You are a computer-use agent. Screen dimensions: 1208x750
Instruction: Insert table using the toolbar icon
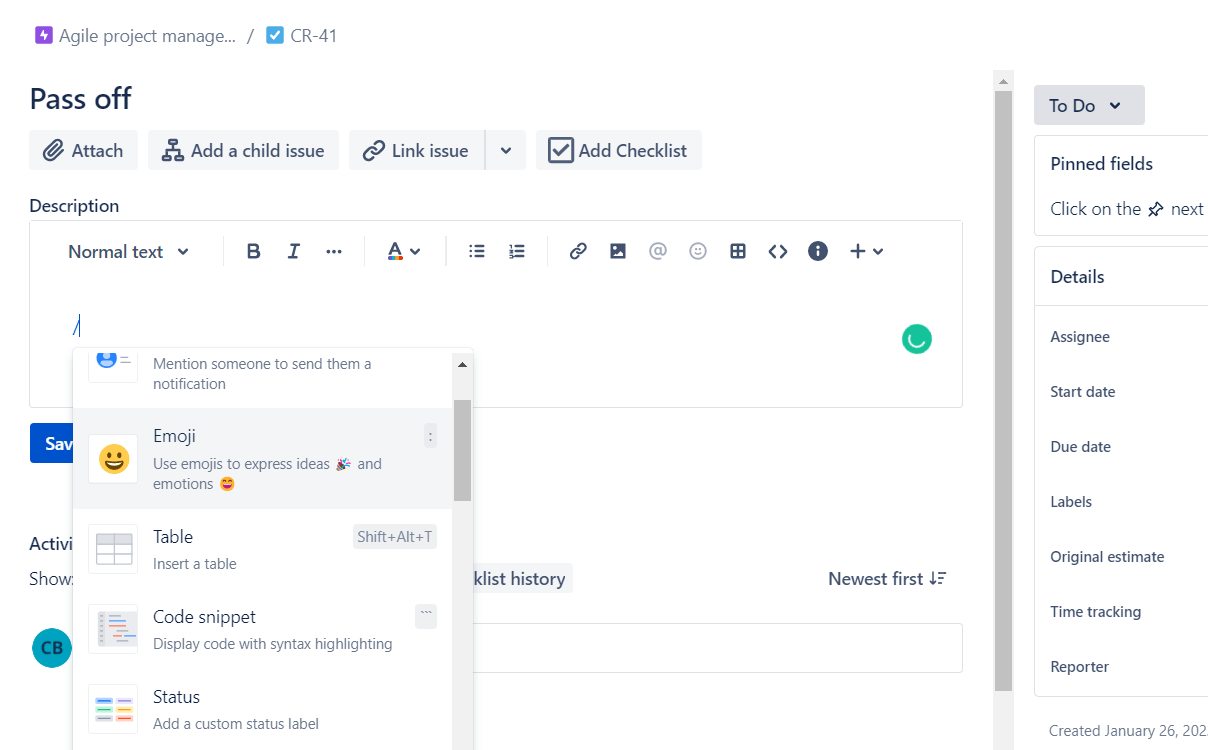click(738, 252)
